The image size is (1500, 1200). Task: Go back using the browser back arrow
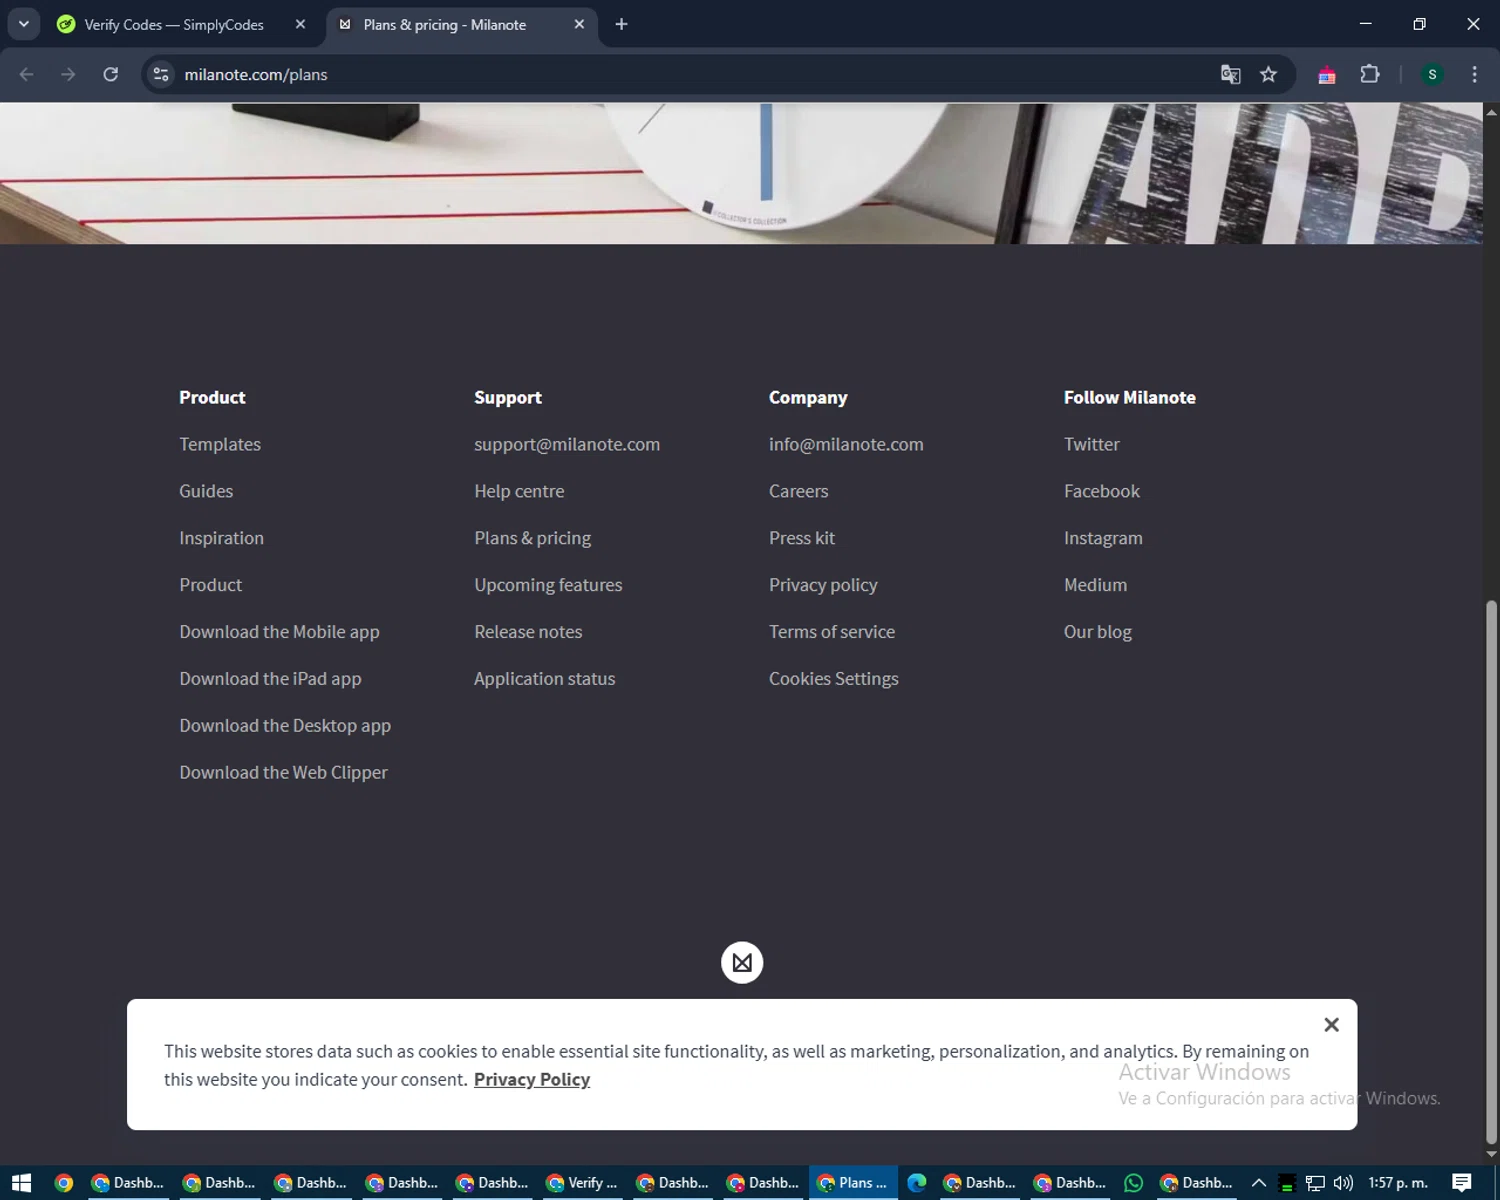(27, 74)
